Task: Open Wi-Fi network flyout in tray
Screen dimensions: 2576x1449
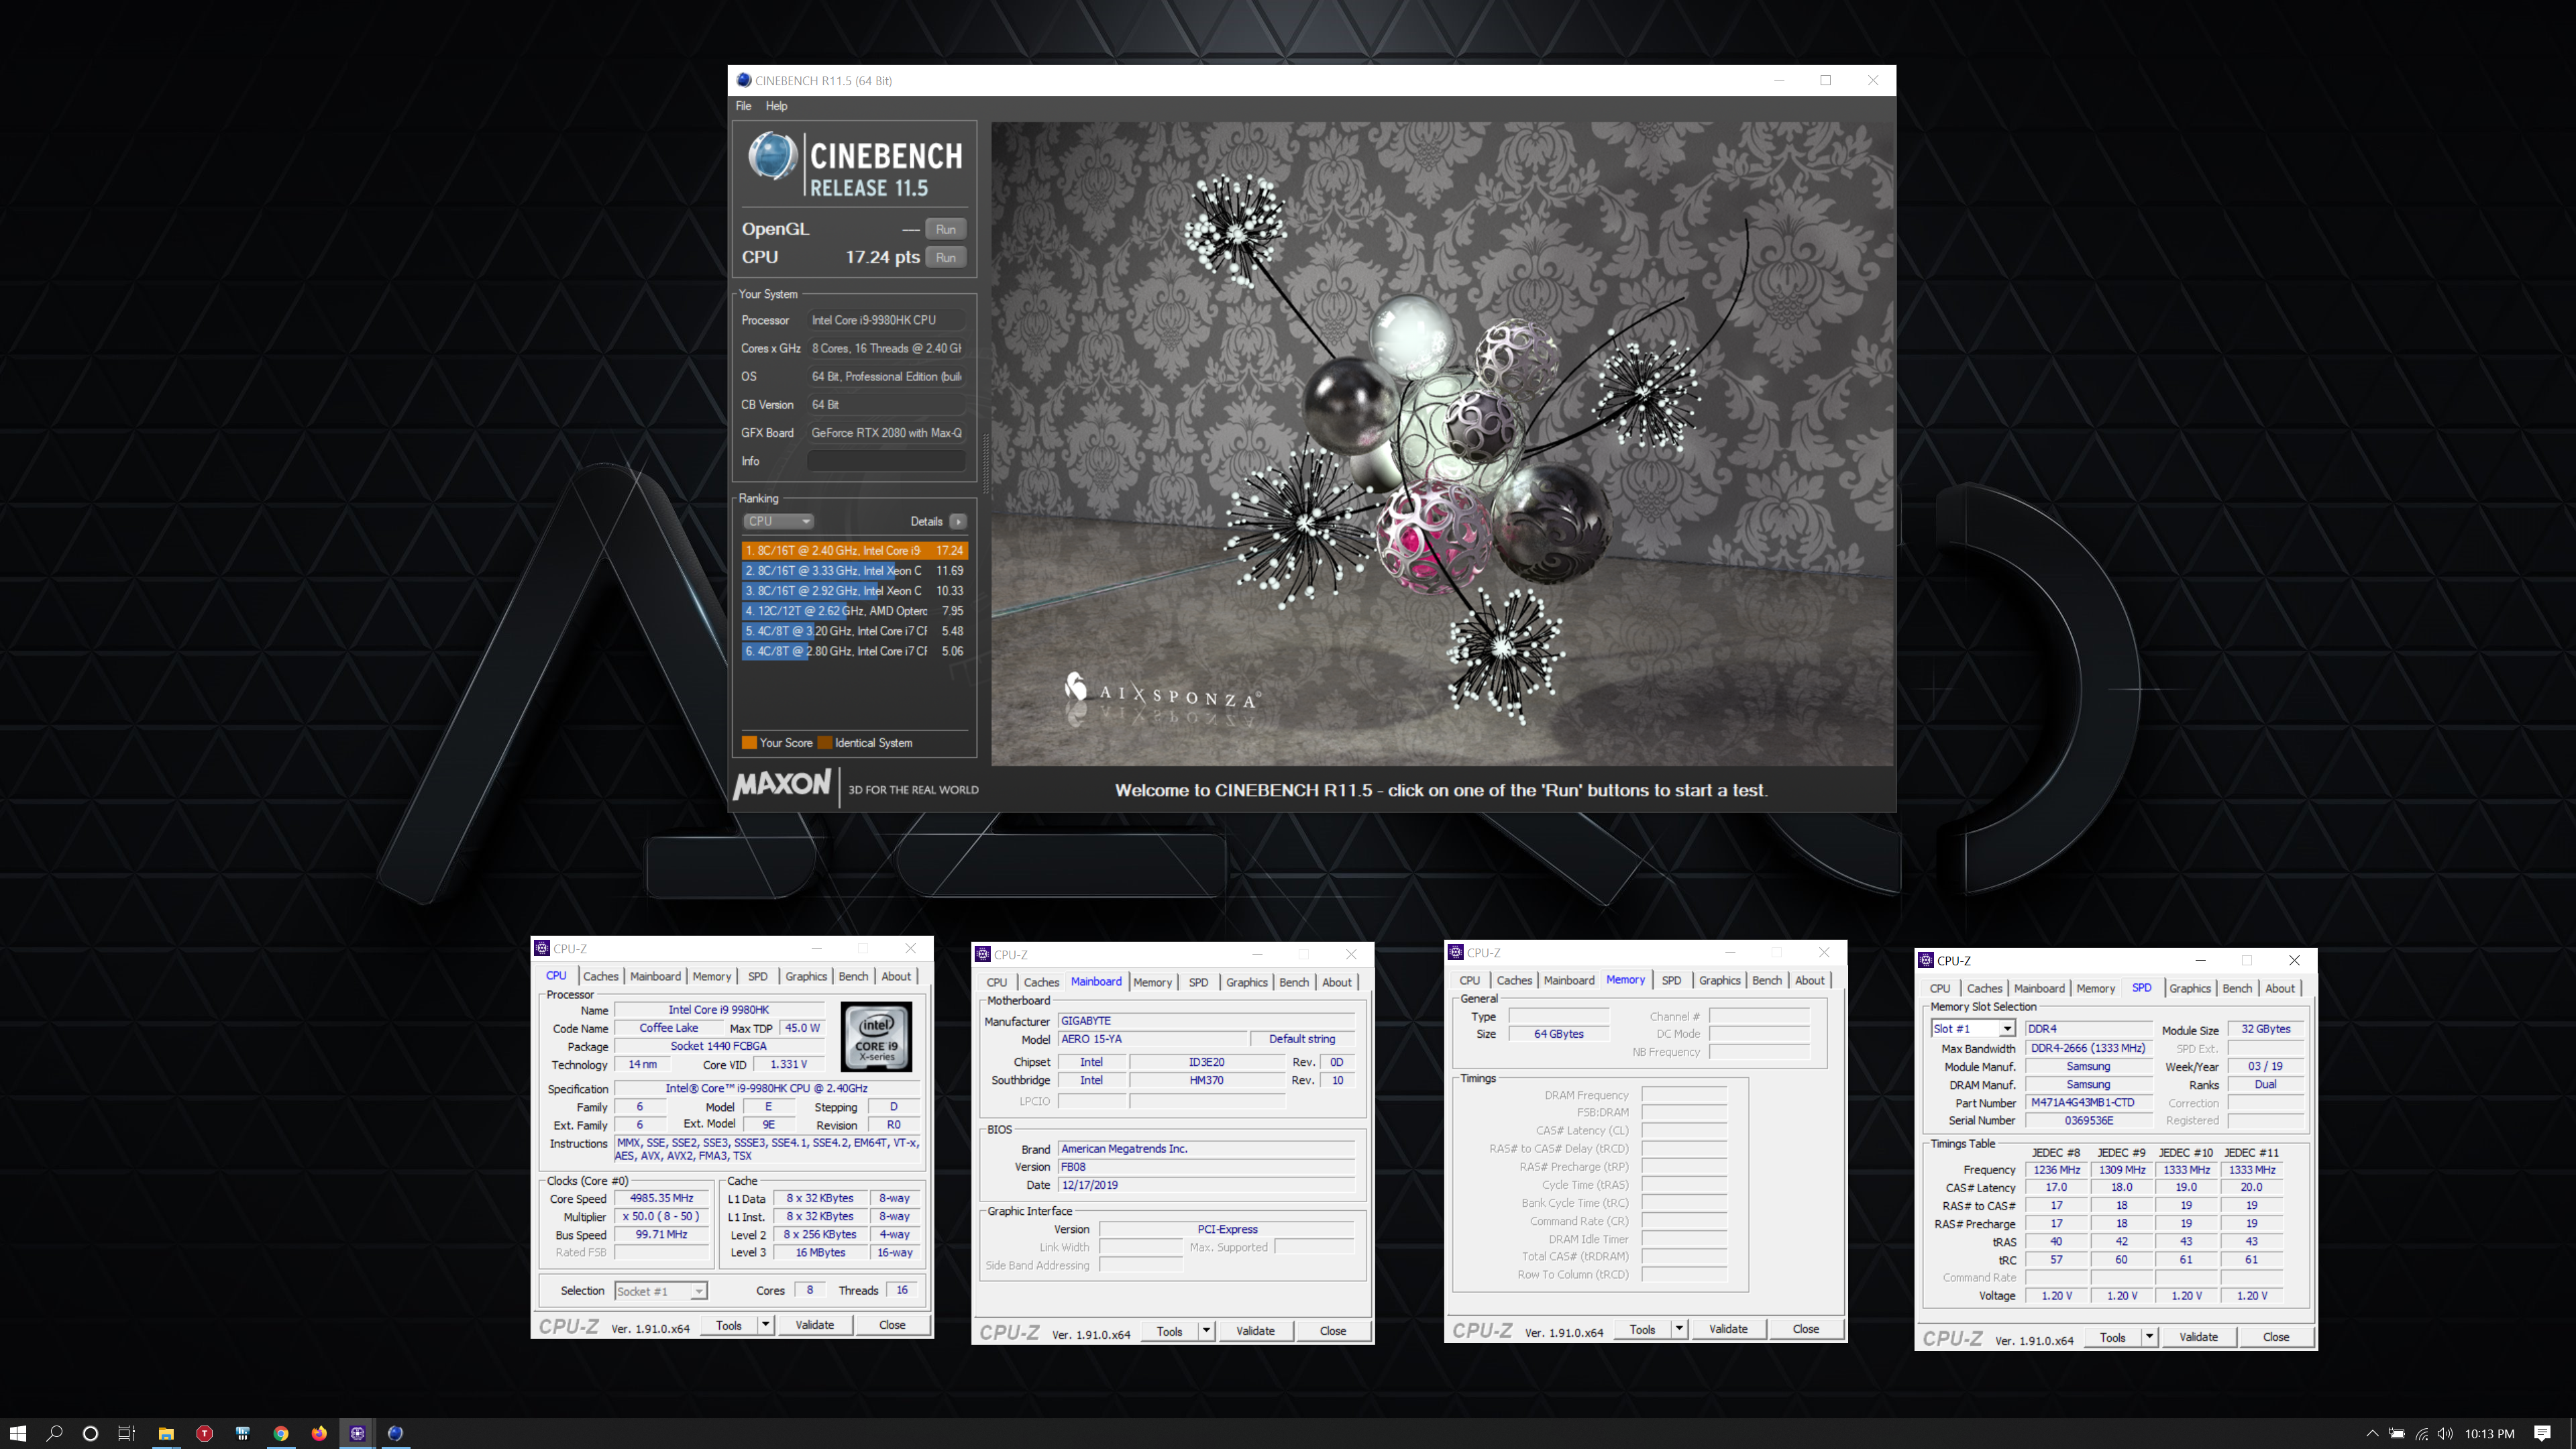Action: click(2421, 1433)
